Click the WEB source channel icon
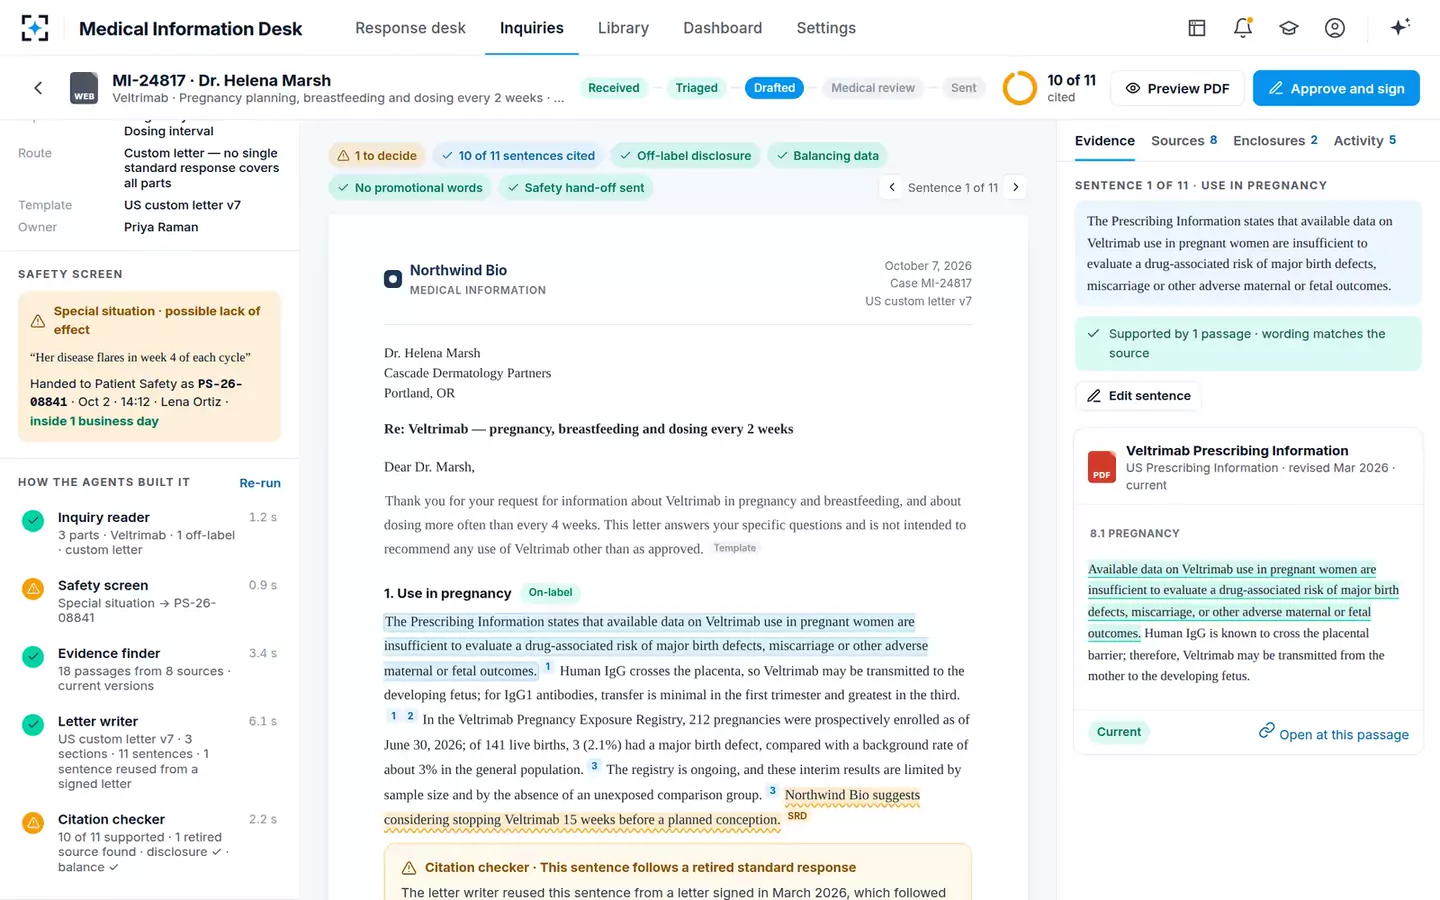The height and width of the screenshot is (900, 1440). (x=84, y=88)
